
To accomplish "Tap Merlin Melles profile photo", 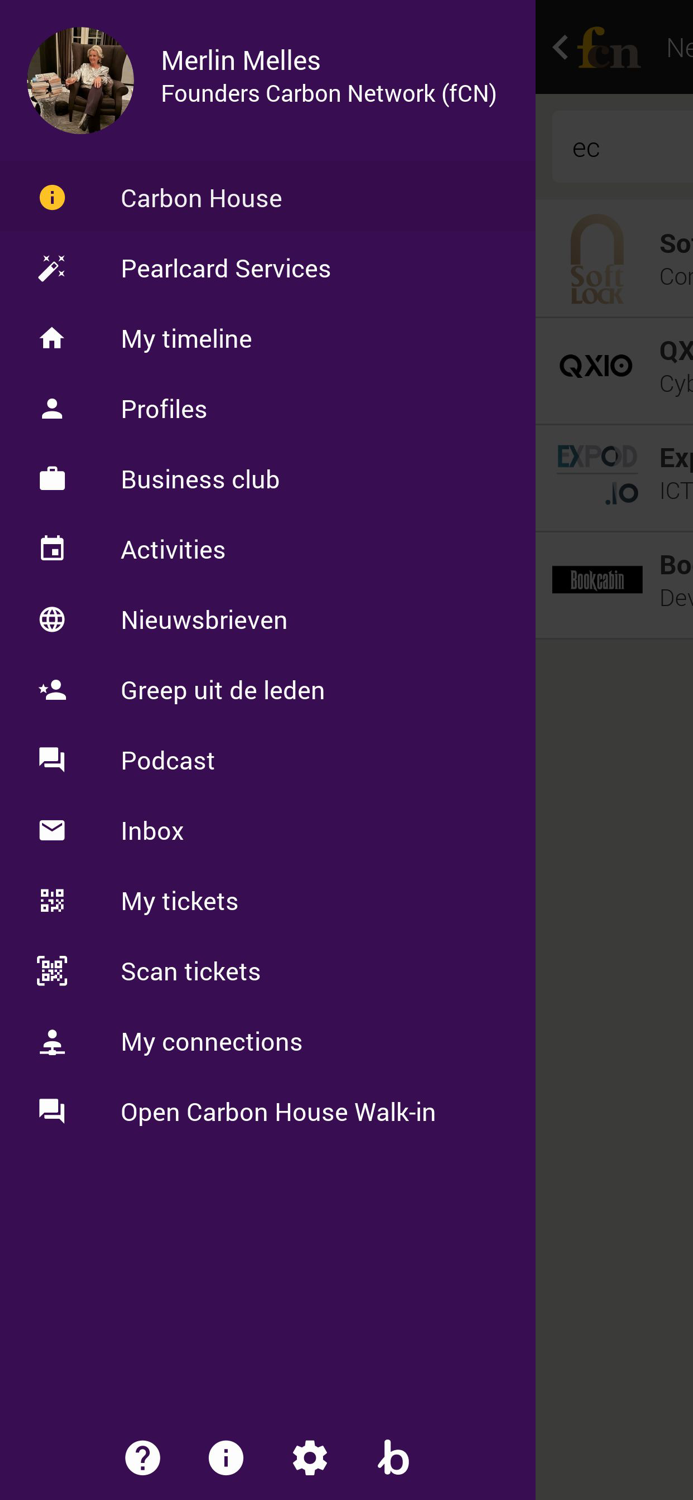I will tap(81, 81).
